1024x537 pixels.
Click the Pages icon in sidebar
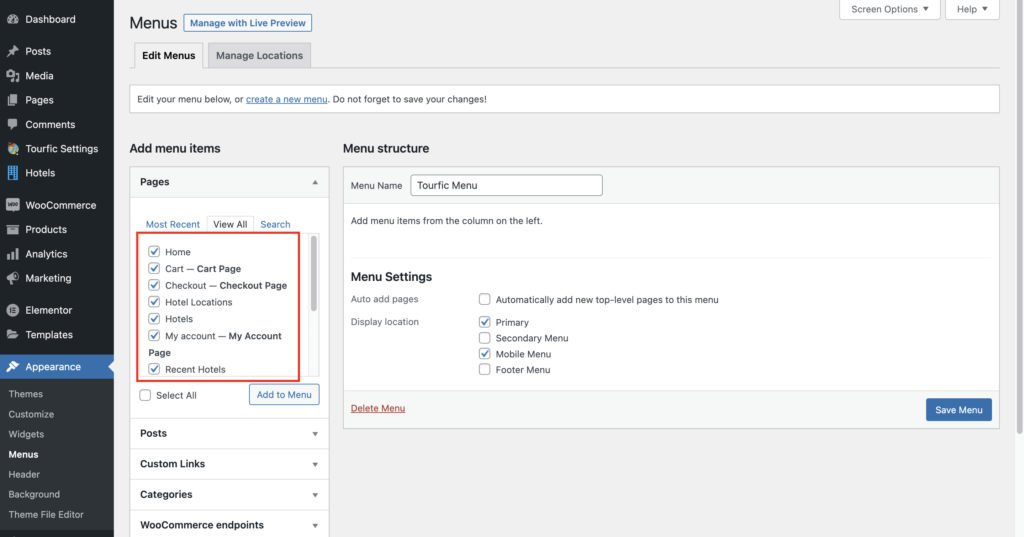tap(12, 100)
